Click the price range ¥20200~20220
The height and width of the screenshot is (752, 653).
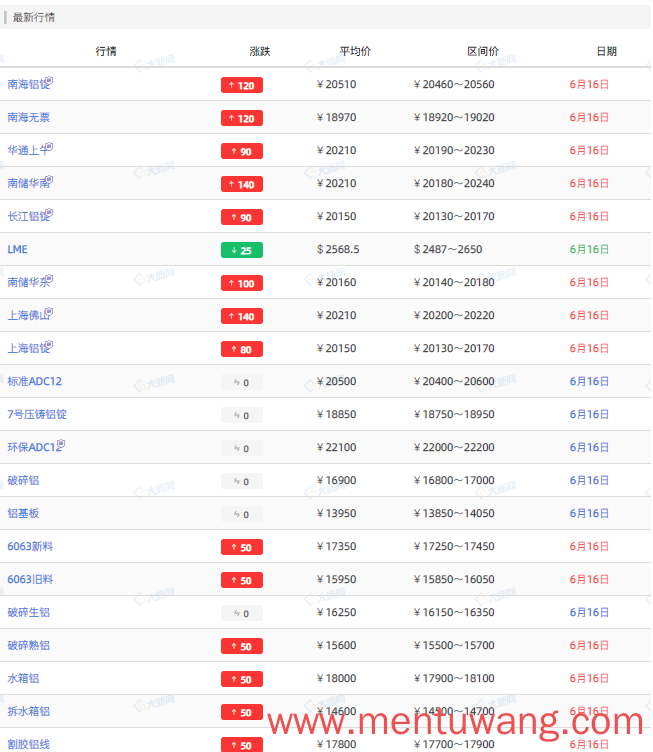[x=454, y=316]
